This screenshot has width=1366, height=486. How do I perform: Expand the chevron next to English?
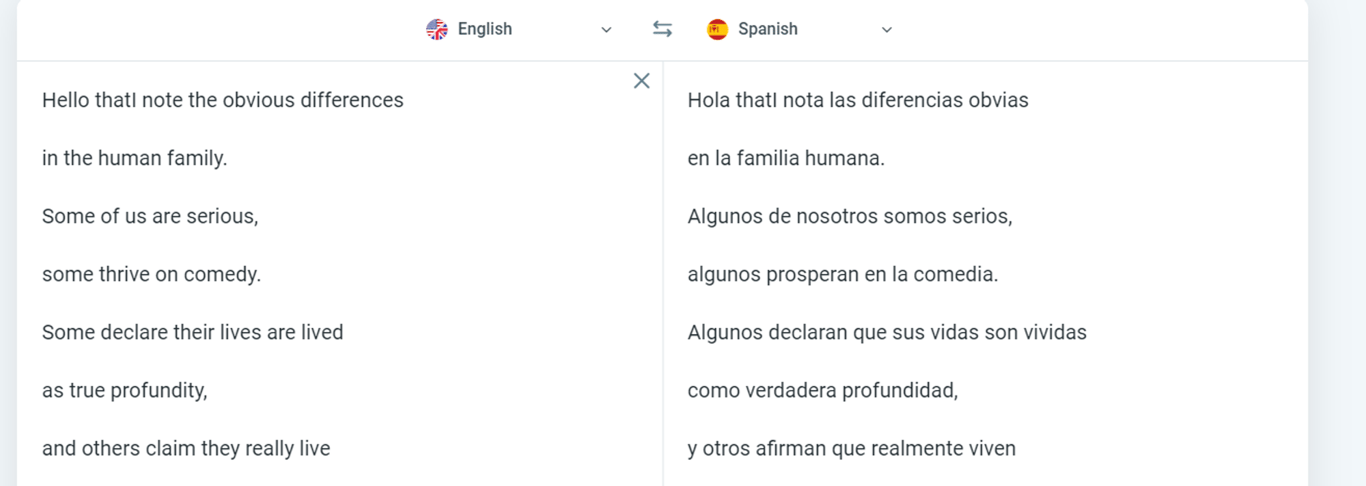tap(606, 30)
